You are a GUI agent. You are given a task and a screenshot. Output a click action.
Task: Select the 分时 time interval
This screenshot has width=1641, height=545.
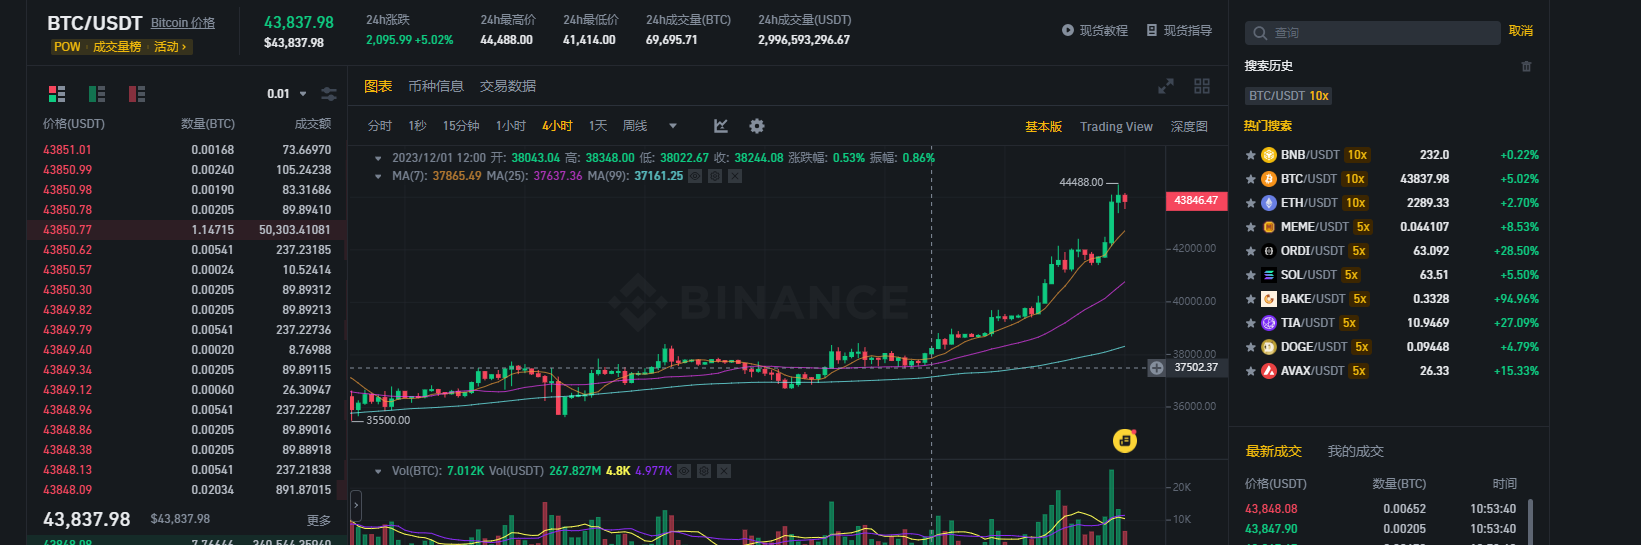pos(380,126)
